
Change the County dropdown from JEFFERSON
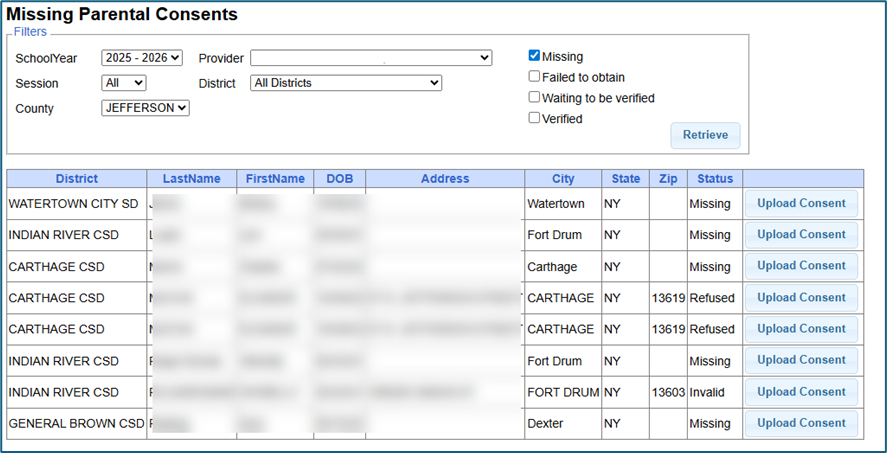coord(145,108)
